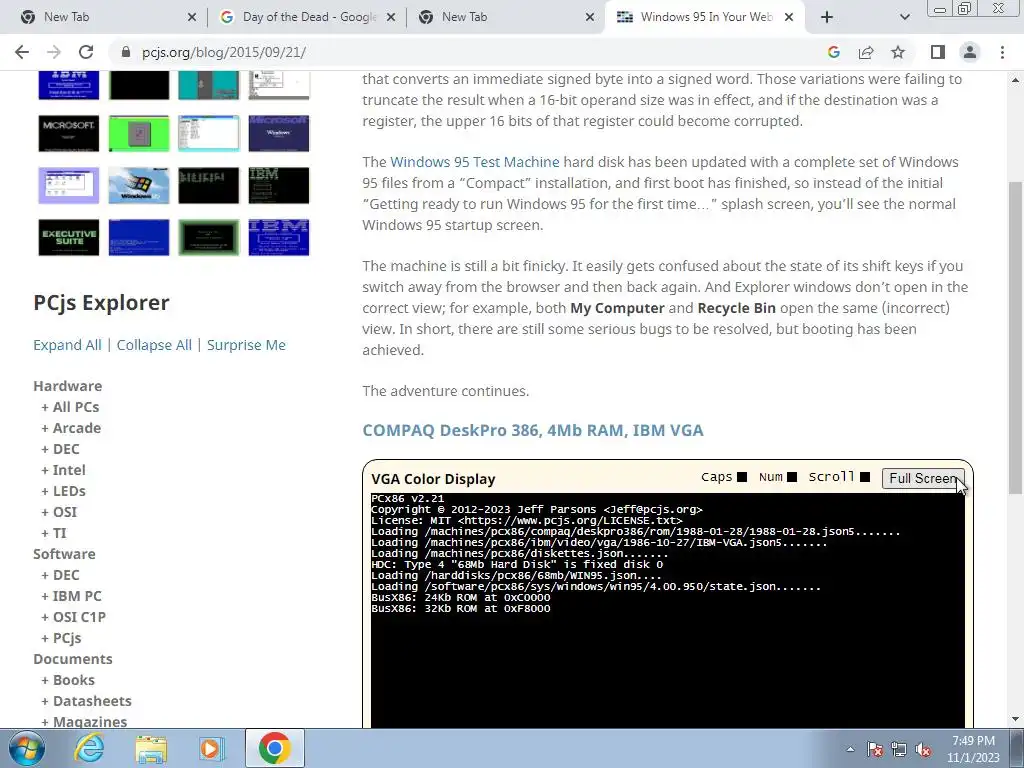
Task: Open Windows 95 logo clouds thumbnail
Action: point(138,185)
